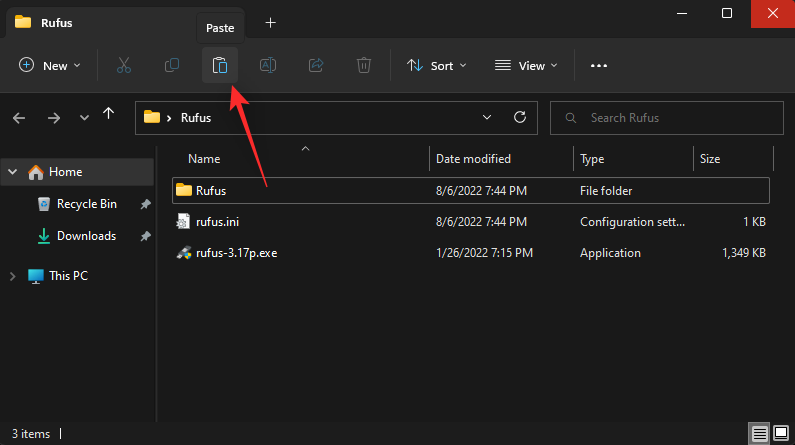Open Downloads in navigation pane

86,236
